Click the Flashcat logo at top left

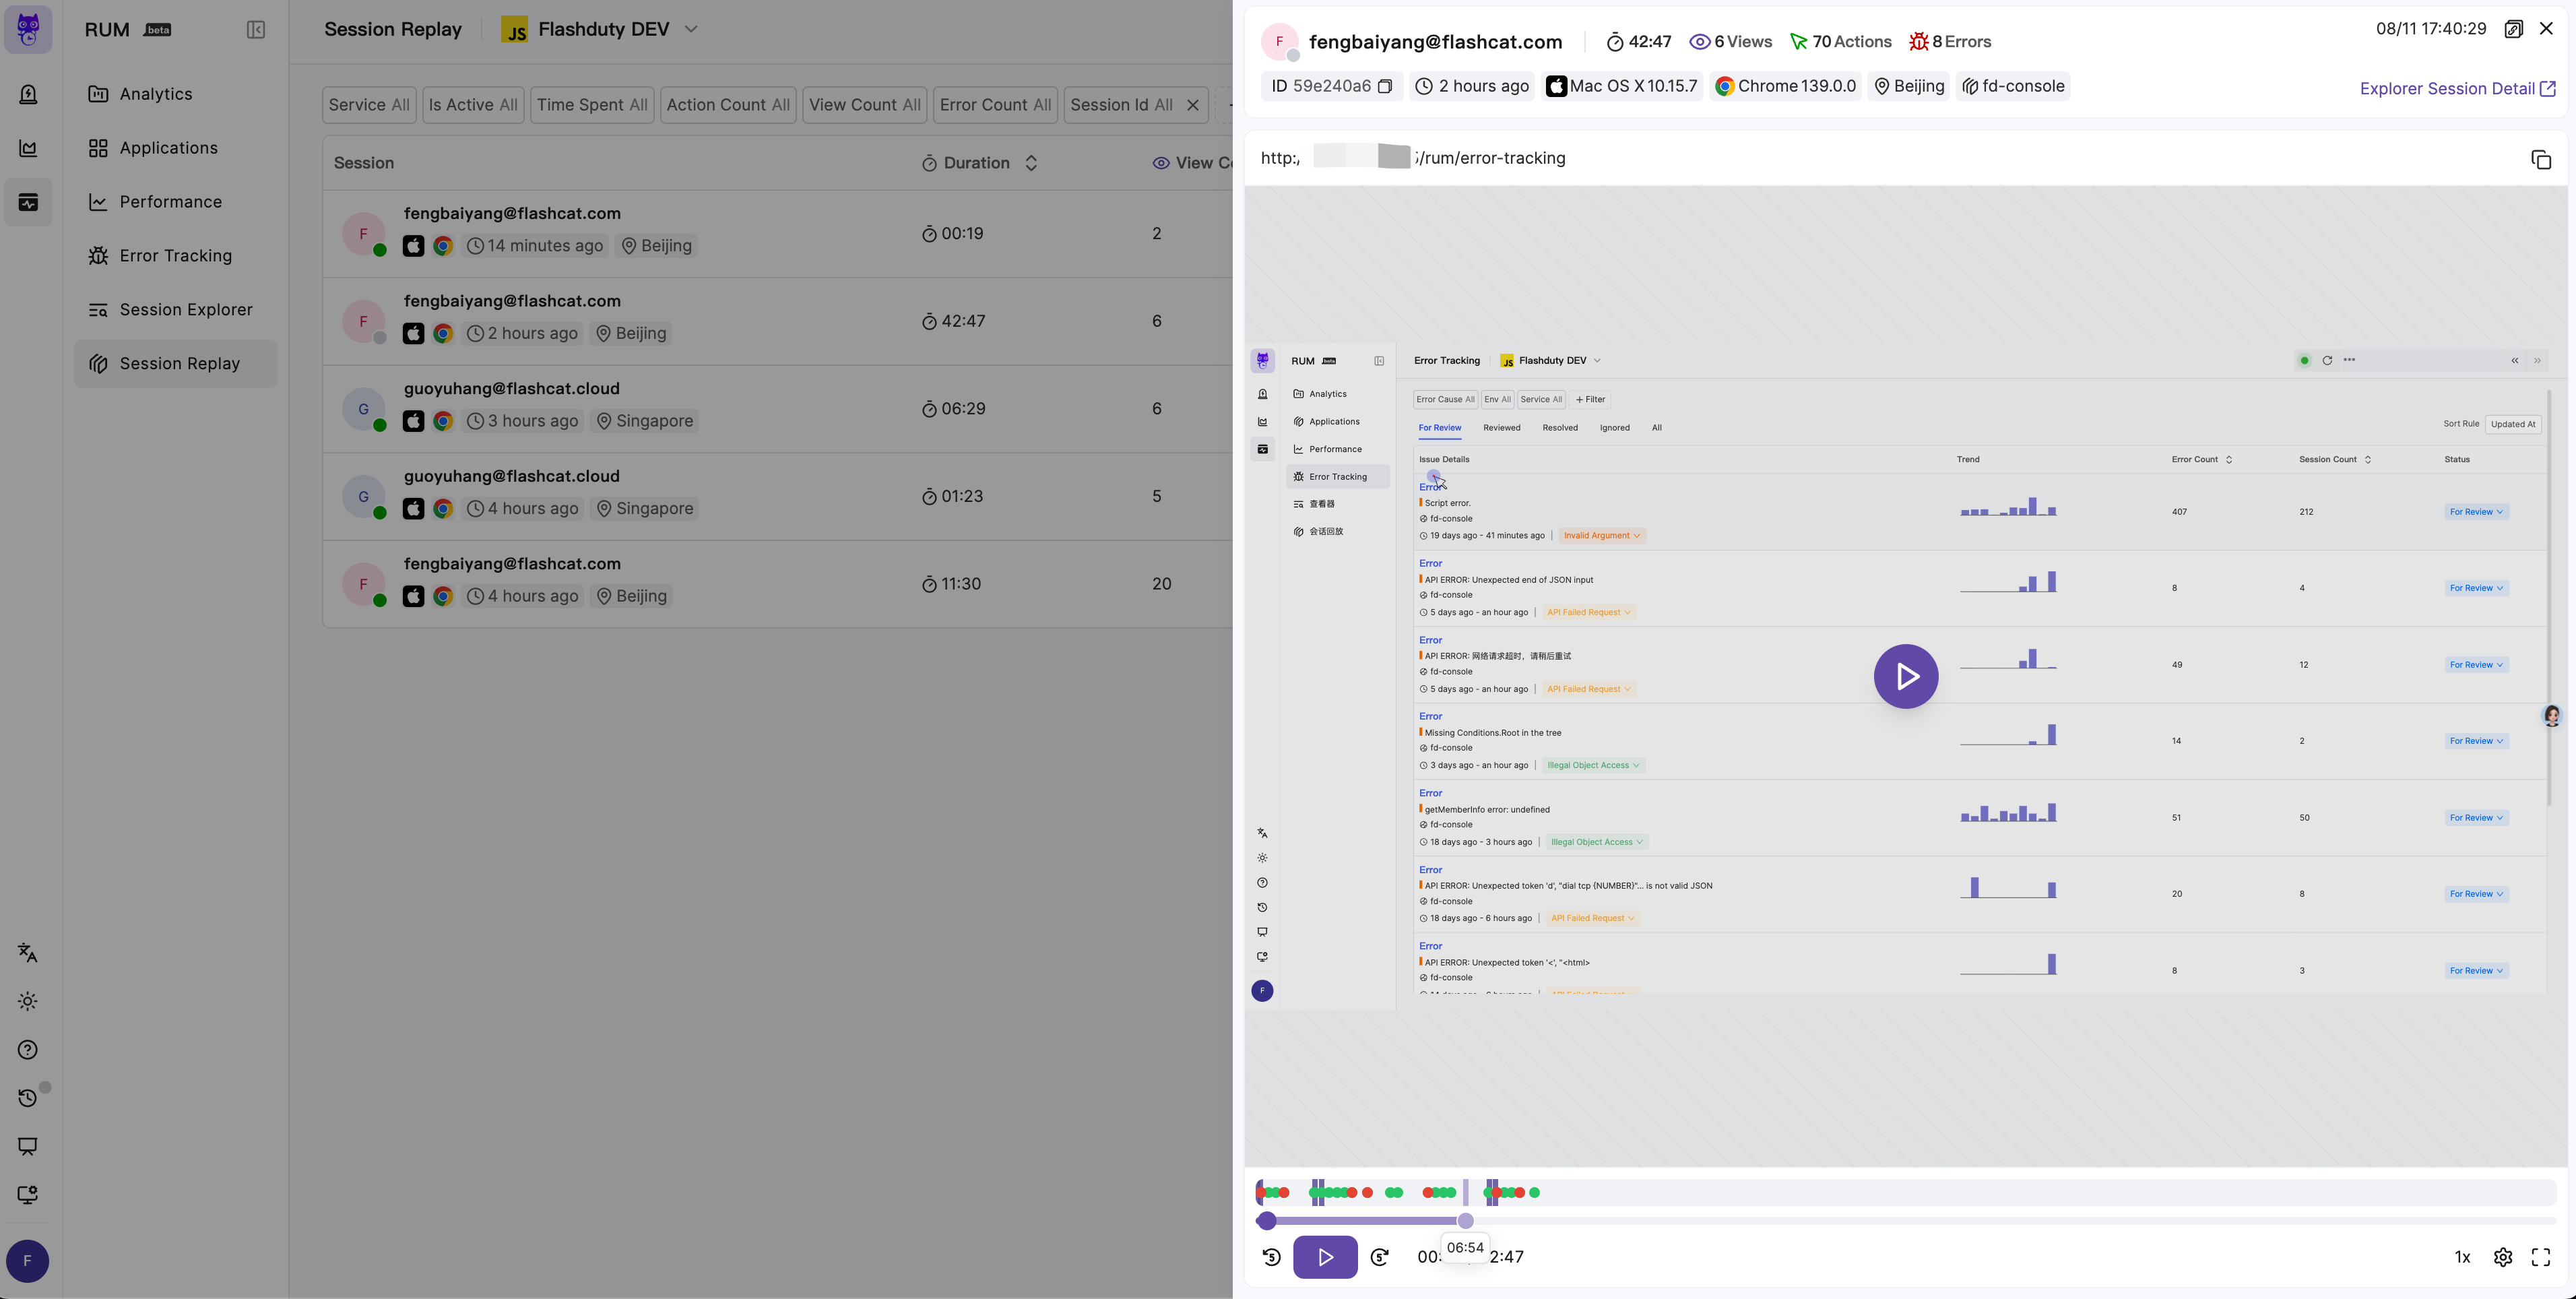coord(28,30)
